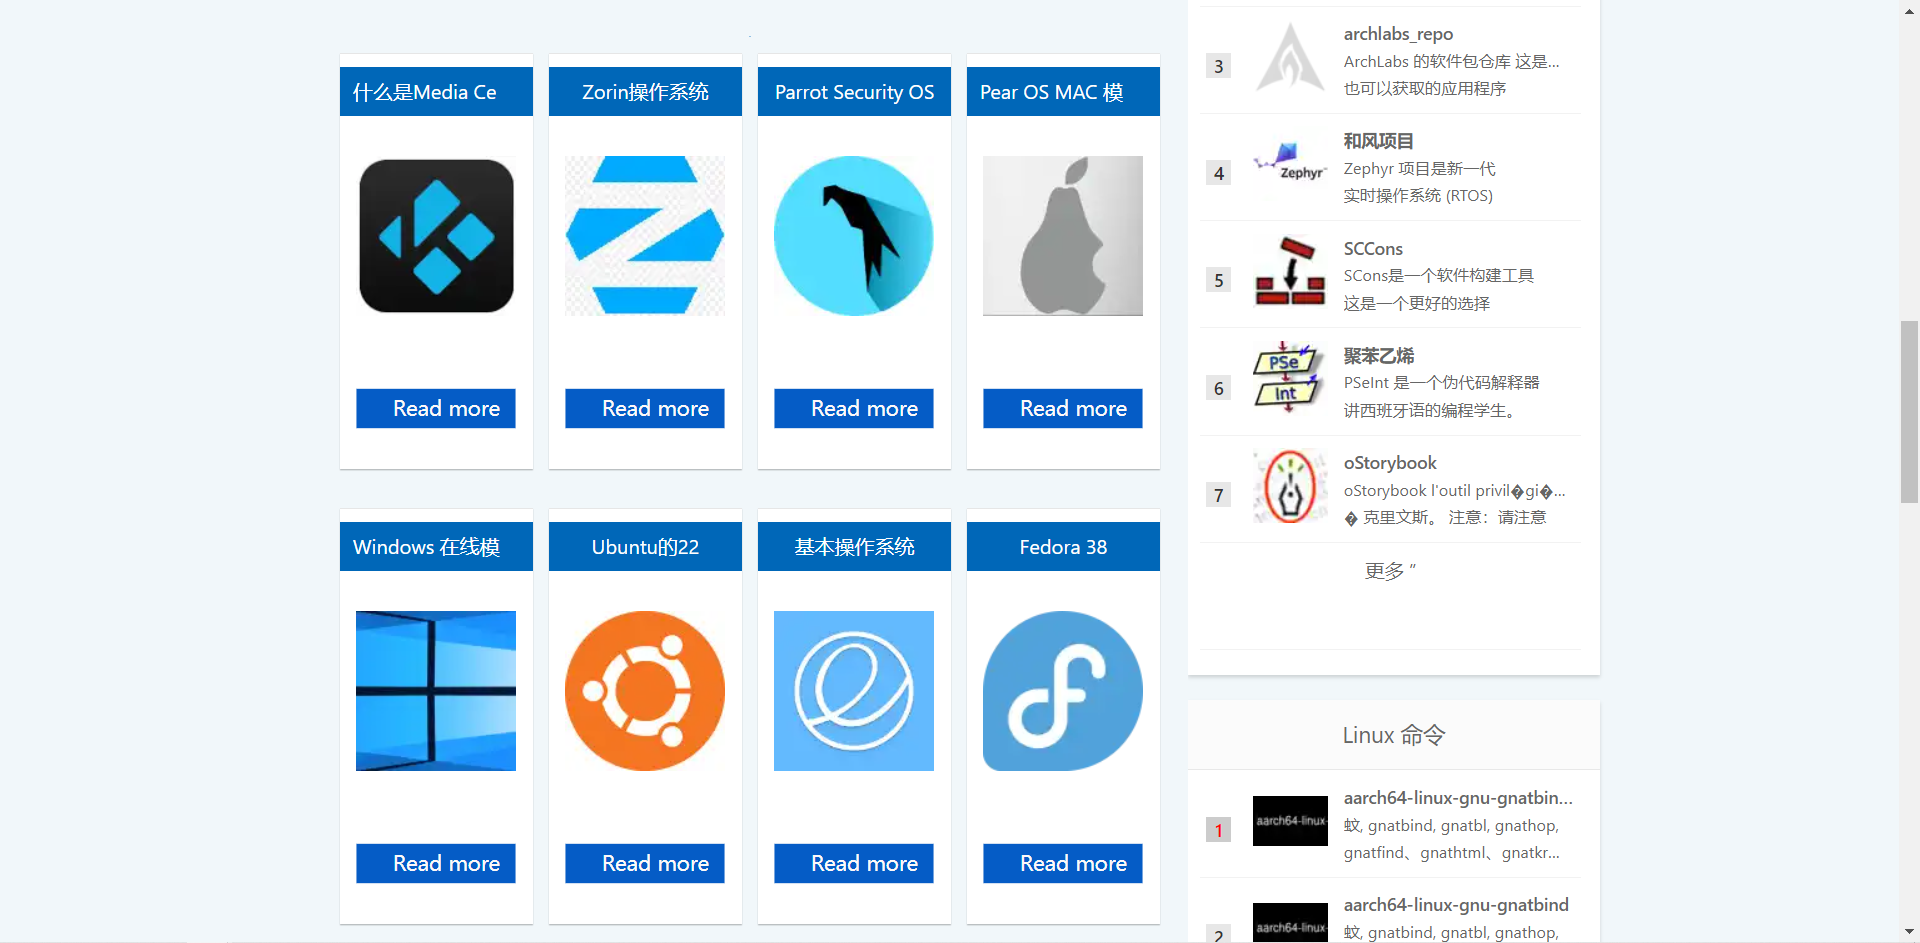Screen dimensions: 1920x943
Task: Open the 聚苯乙烯 sidebar link
Action: pos(1378,356)
